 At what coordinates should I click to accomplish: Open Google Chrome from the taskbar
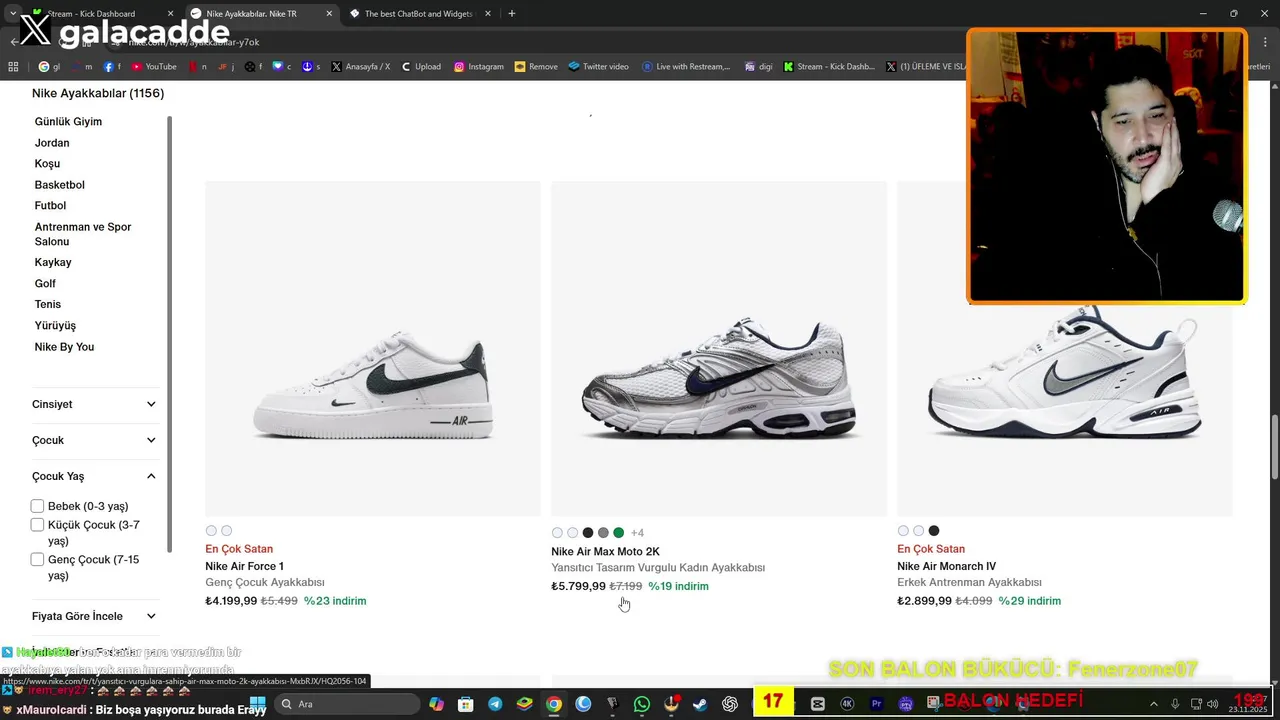coord(554,704)
